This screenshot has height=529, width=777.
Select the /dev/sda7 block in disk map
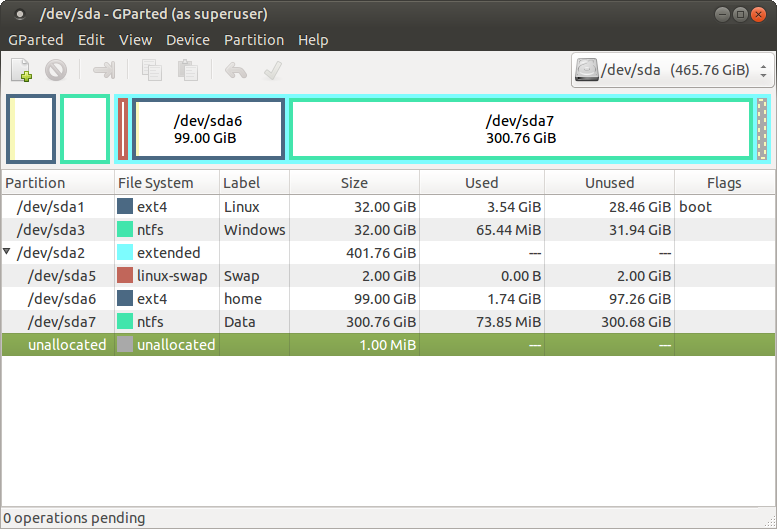(x=520, y=129)
